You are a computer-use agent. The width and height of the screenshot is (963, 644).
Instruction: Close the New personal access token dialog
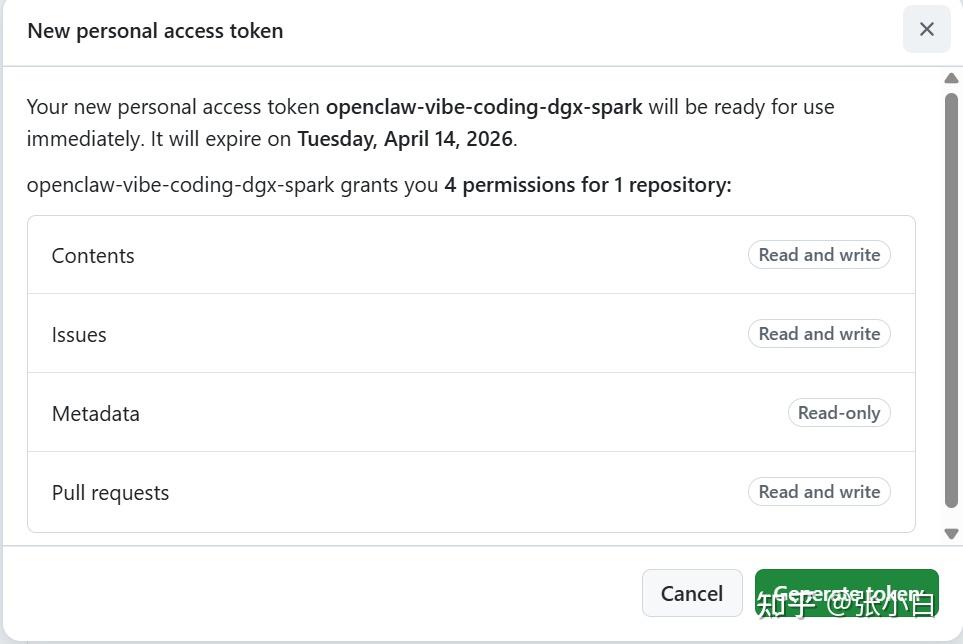tap(926, 29)
